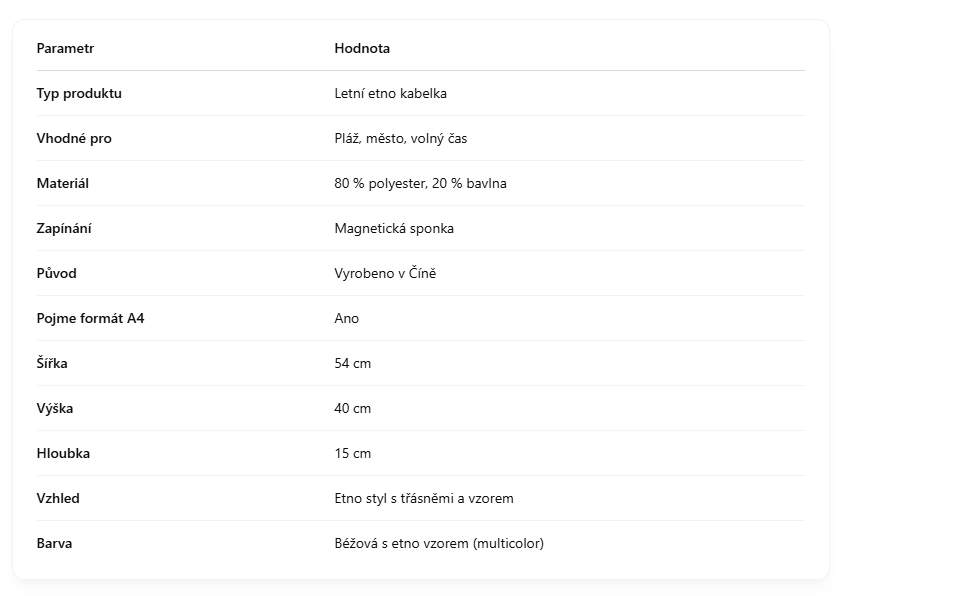Image resolution: width=969 pixels, height=596 pixels.
Task: Click the Výška value 40 cm
Action: click(x=353, y=409)
